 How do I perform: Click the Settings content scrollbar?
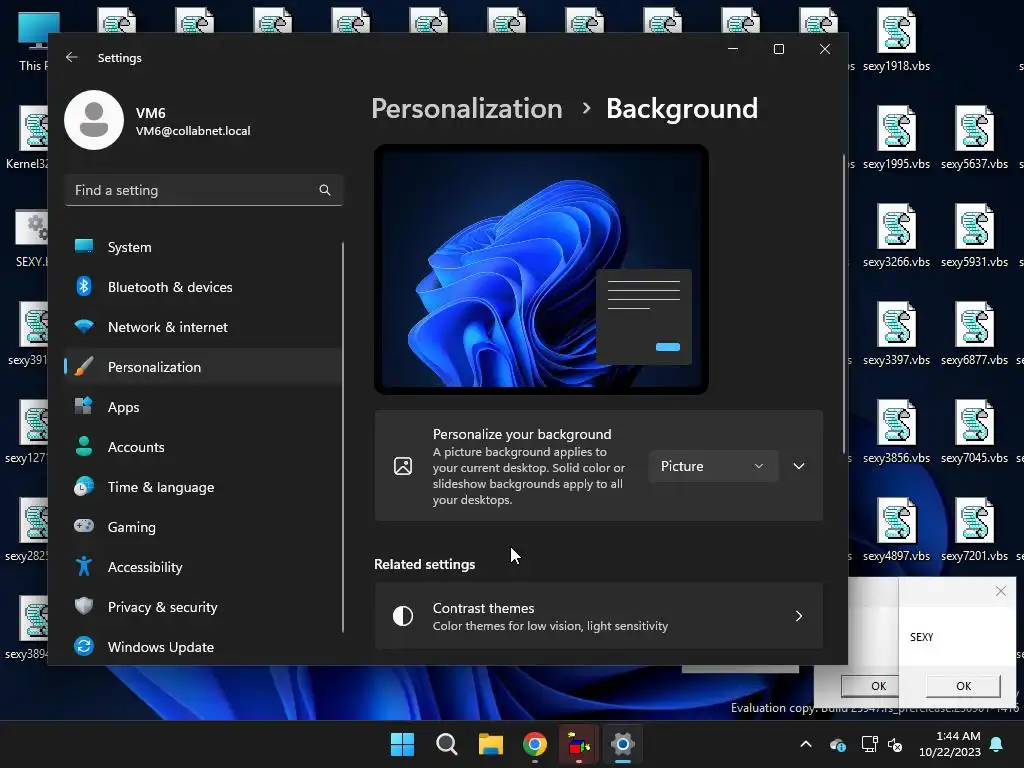tap(844, 304)
